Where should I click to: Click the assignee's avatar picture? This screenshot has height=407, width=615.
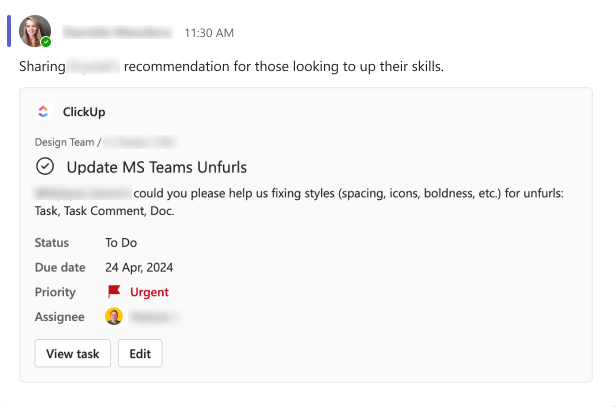tap(114, 317)
